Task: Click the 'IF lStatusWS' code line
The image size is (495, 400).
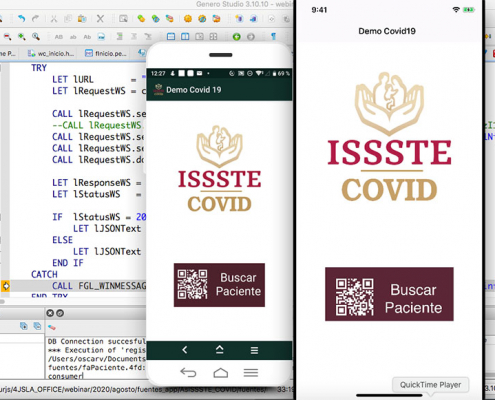Action: click(x=99, y=217)
